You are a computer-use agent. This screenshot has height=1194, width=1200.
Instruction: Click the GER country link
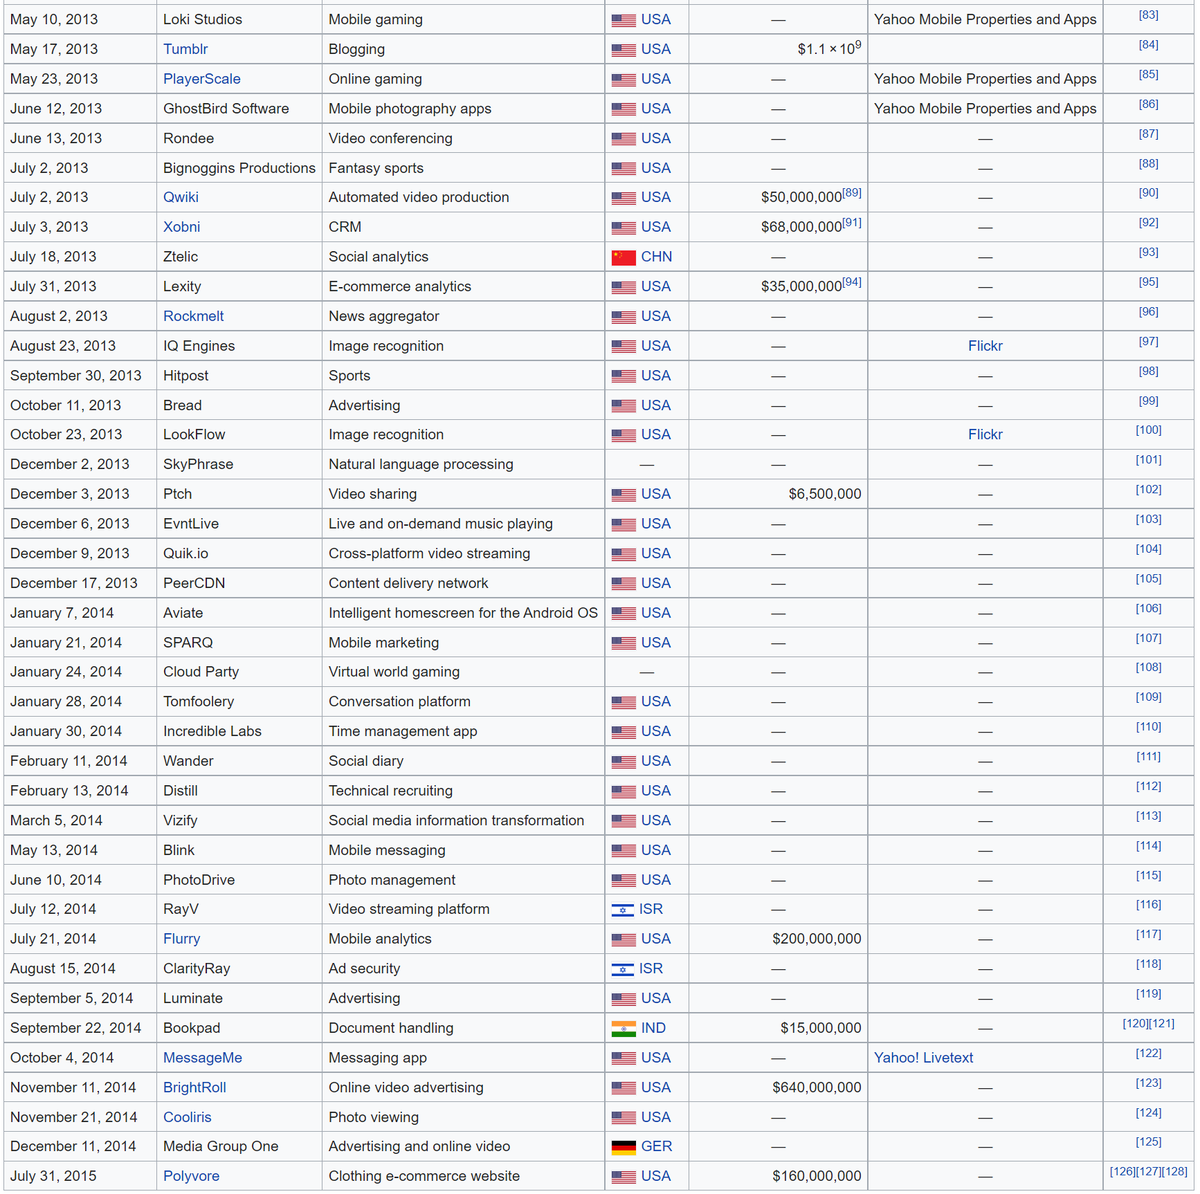tap(656, 1147)
